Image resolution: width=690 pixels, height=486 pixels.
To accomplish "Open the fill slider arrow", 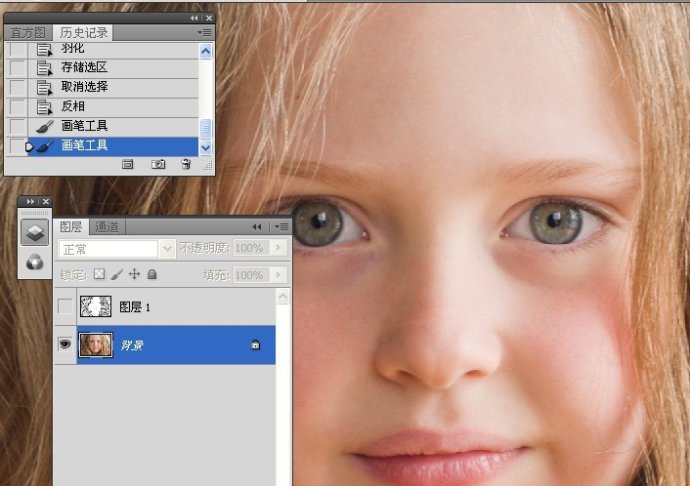I will click(x=279, y=275).
